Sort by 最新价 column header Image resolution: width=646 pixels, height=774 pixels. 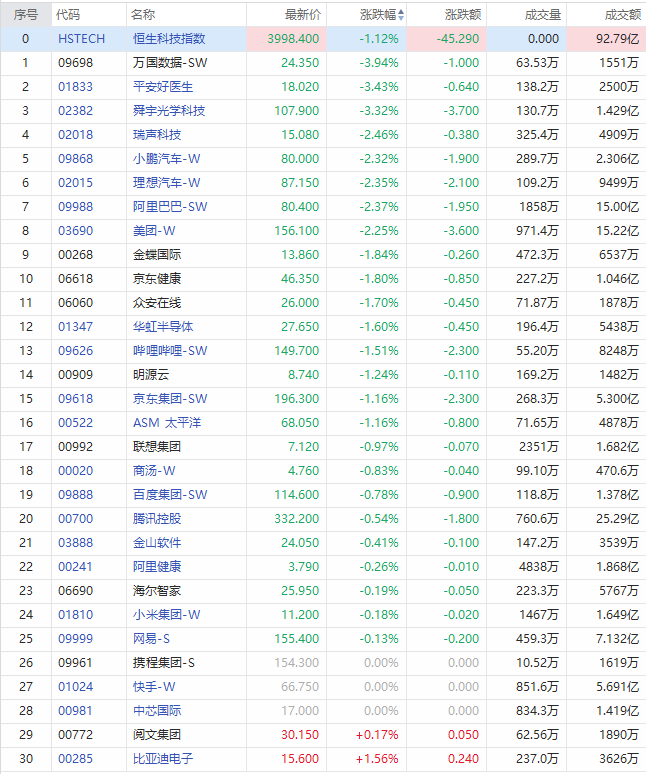click(302, 15)
